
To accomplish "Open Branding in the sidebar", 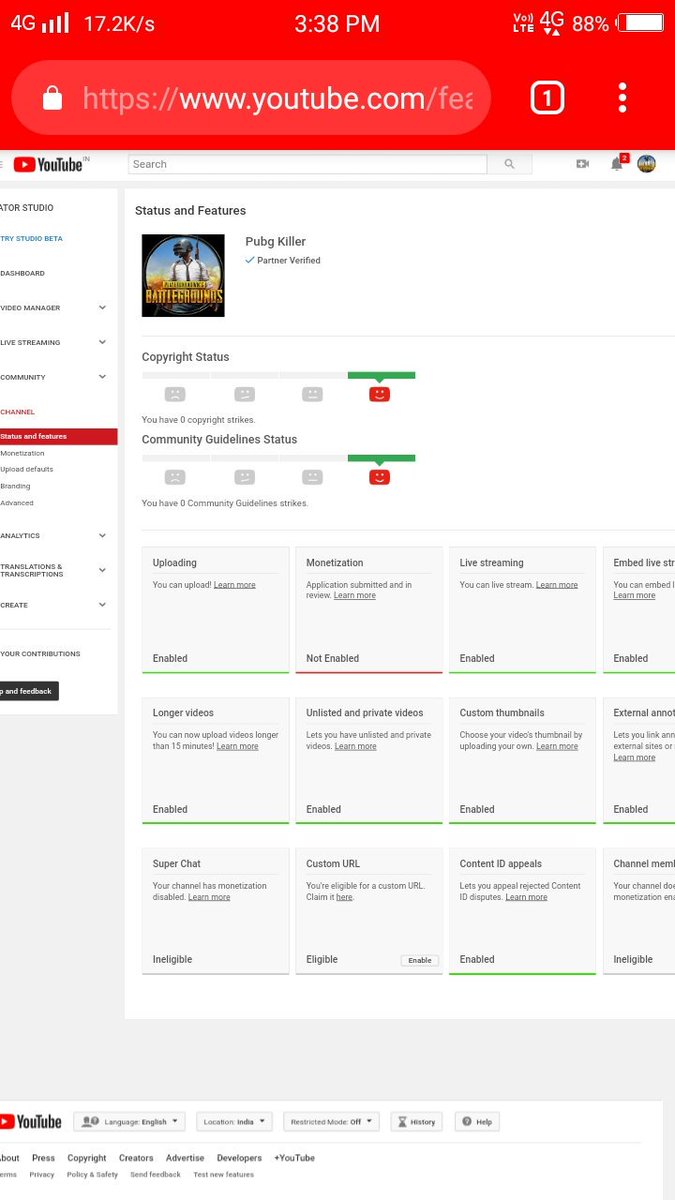I will (x=15, y=486).
